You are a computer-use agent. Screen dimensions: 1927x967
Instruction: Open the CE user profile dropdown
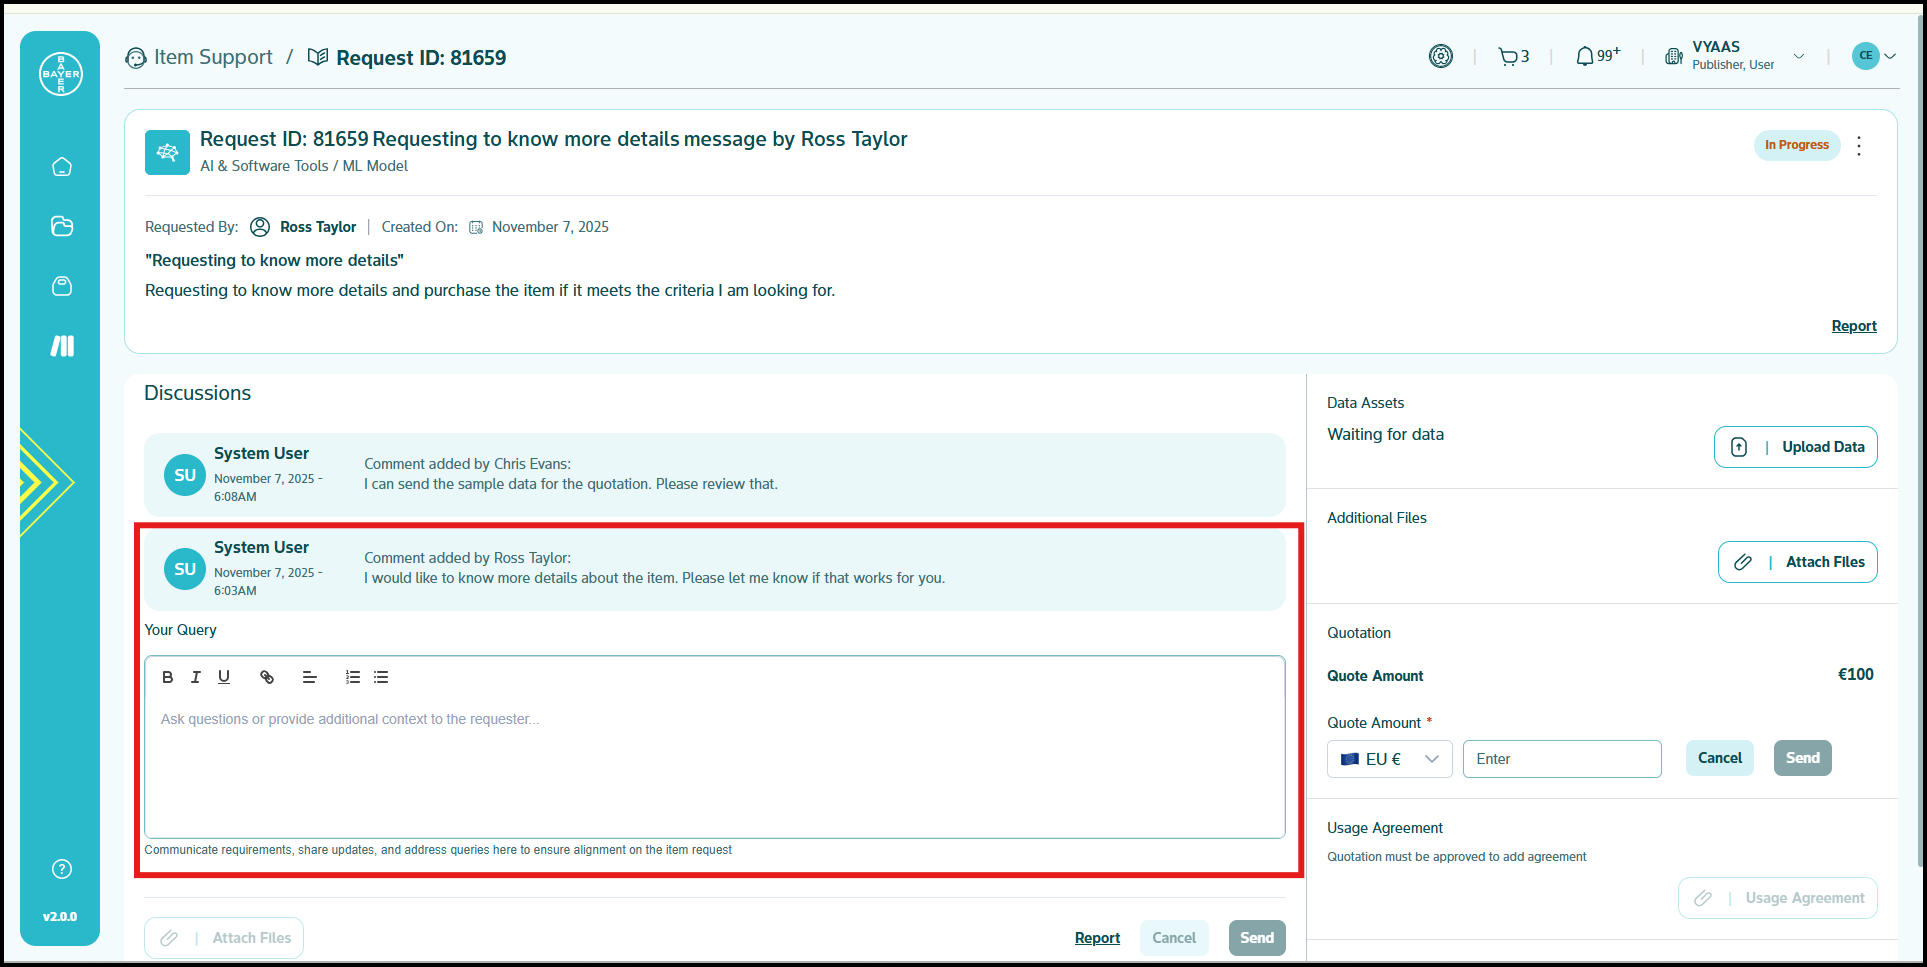[x=1874, y=56]
